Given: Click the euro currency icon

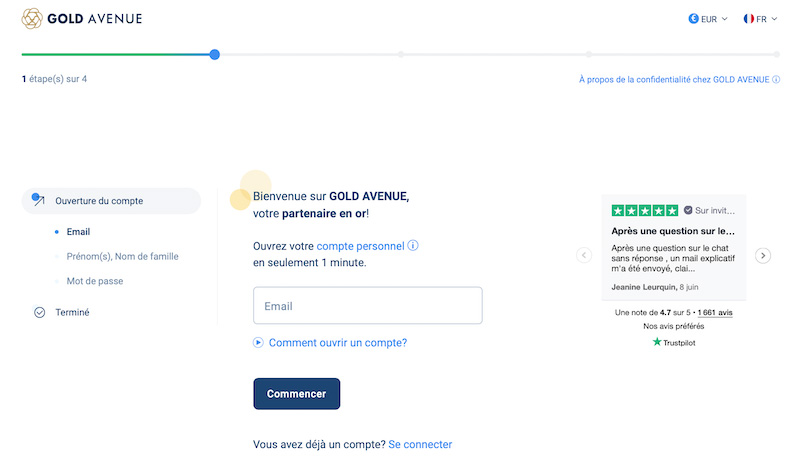Looking at the screenshot, I should click(693, 19).
